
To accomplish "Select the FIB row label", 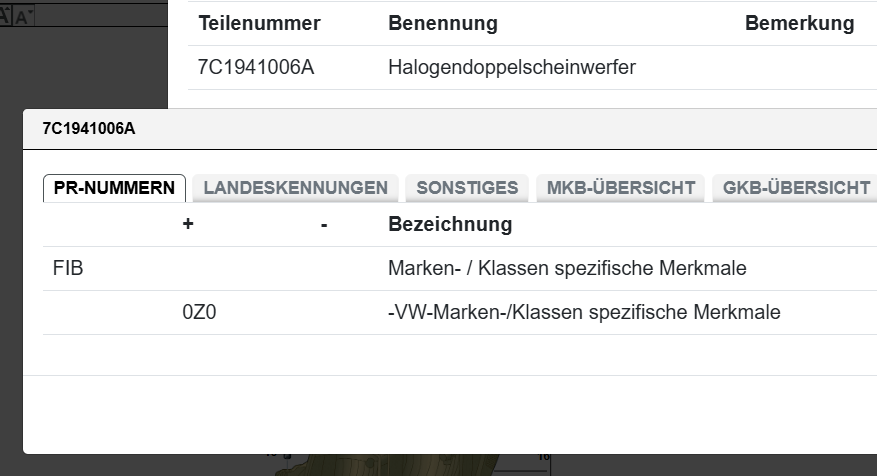I will click(x=67, y=268).
